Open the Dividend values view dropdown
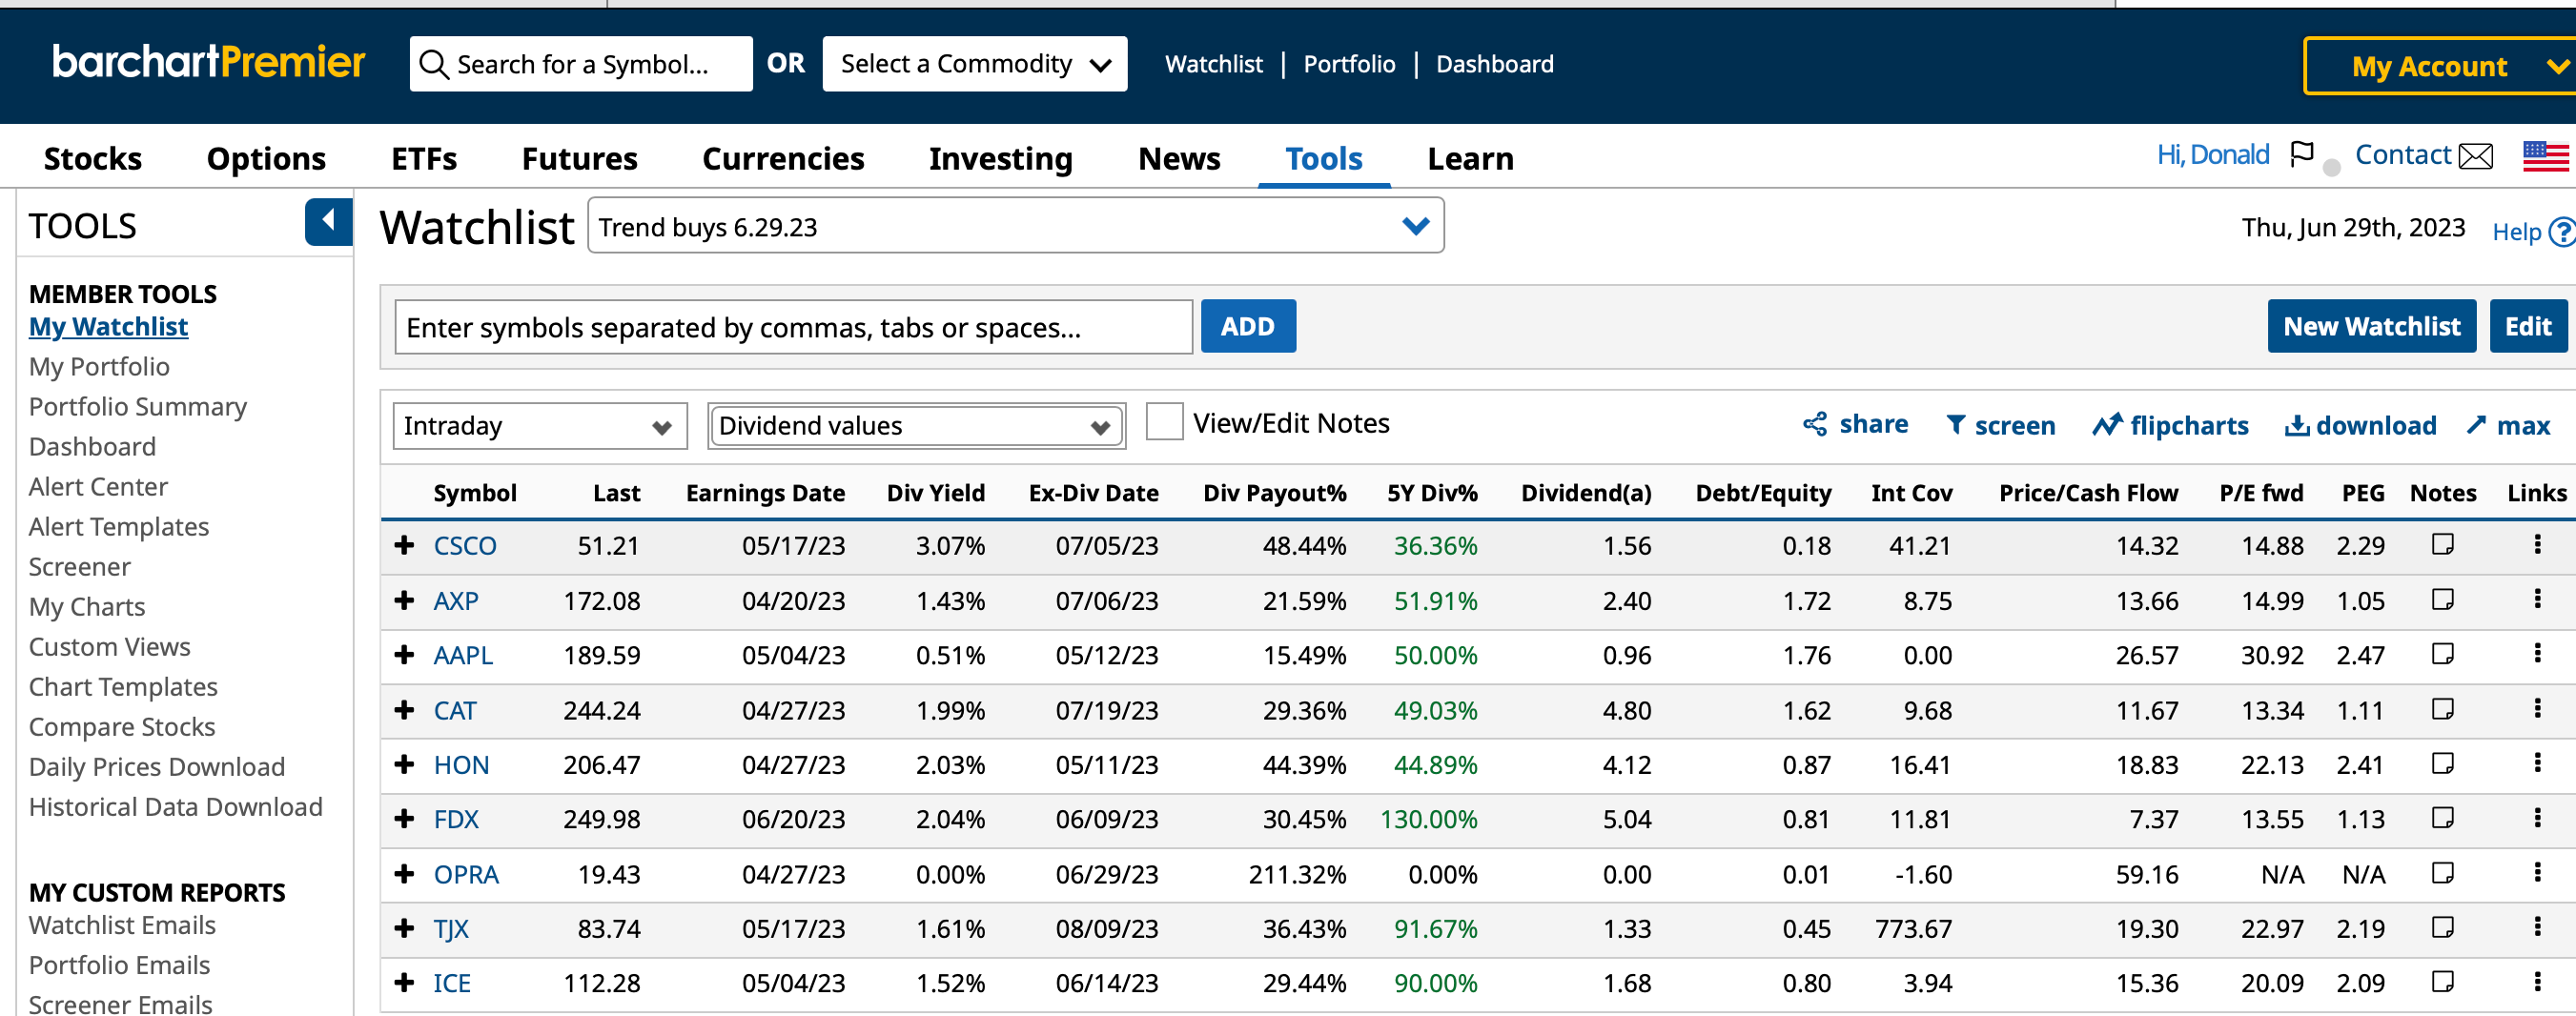Viewport: 2576px width, 1016px height. coord(916,426)
